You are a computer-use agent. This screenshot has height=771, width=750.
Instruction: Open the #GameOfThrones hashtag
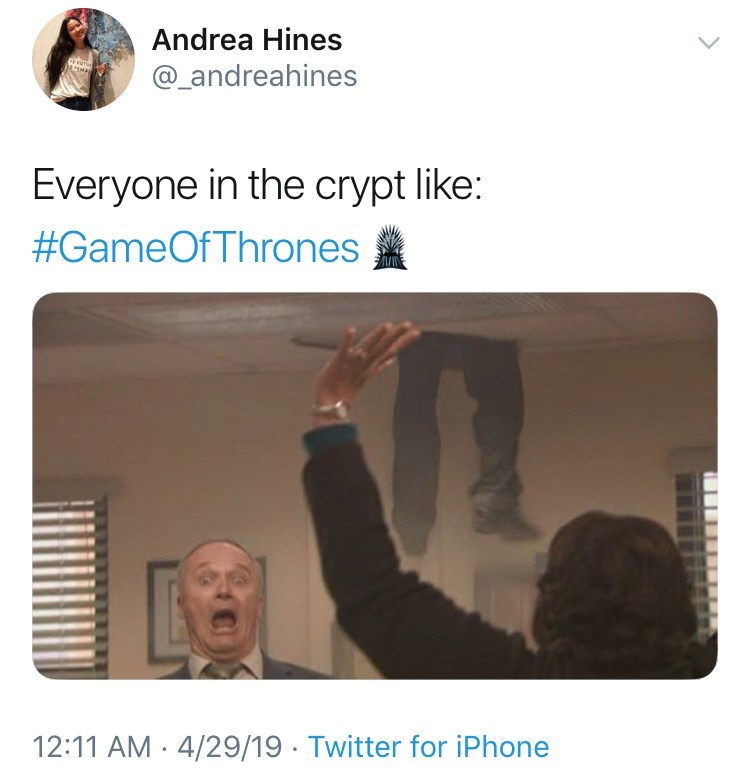tap(196, 248)
